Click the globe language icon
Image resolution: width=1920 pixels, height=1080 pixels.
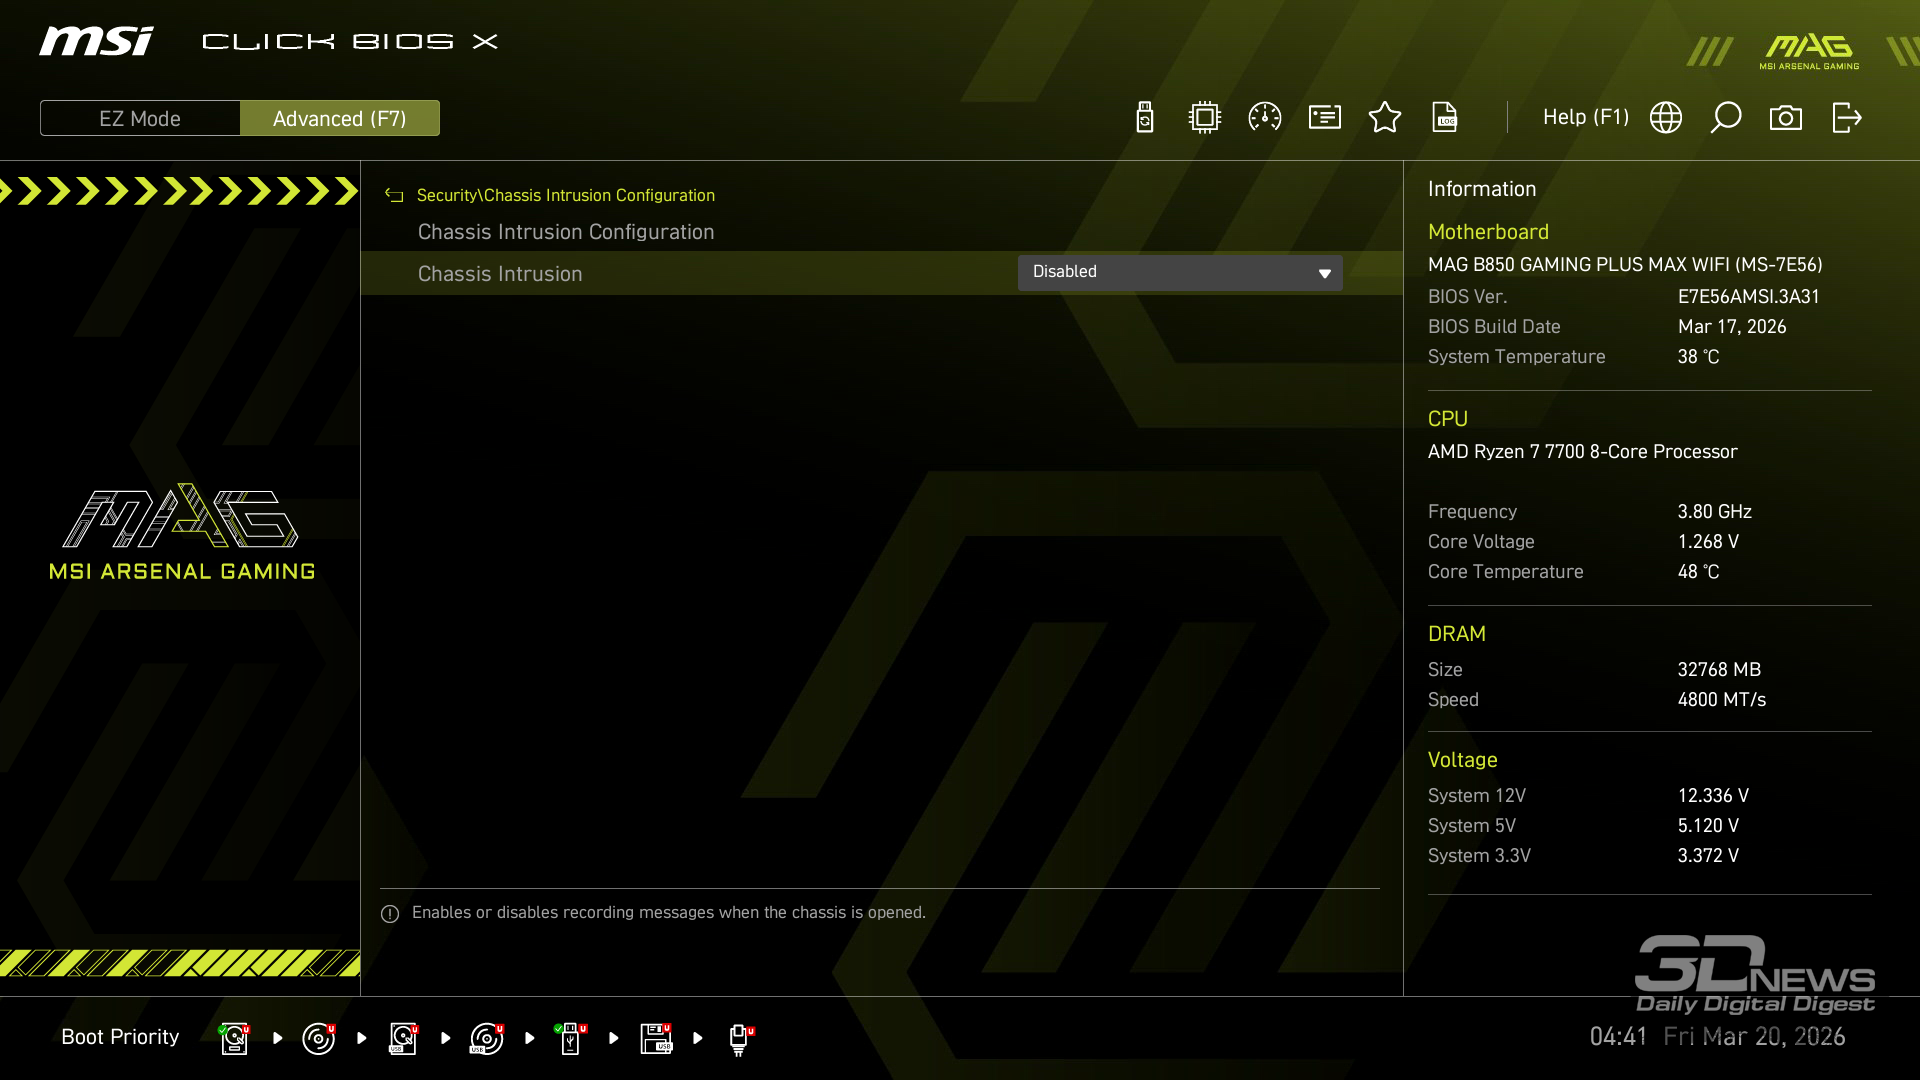pyautogui.click(x=1666, y=118)
